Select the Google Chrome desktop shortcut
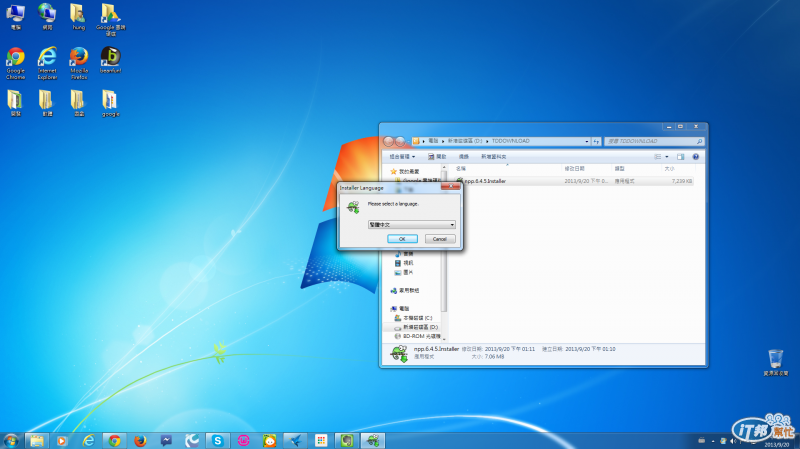800x449 pixels. click(15, 63)
